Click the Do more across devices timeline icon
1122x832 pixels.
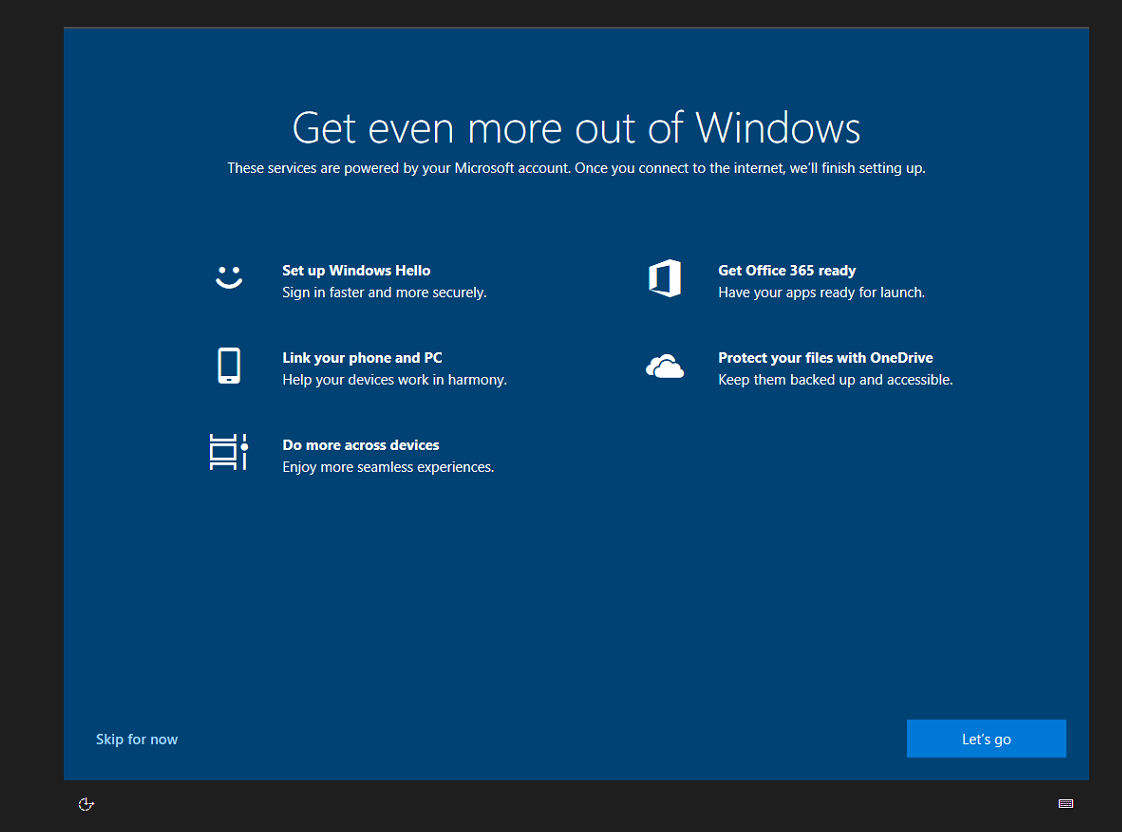pos(229,452)
